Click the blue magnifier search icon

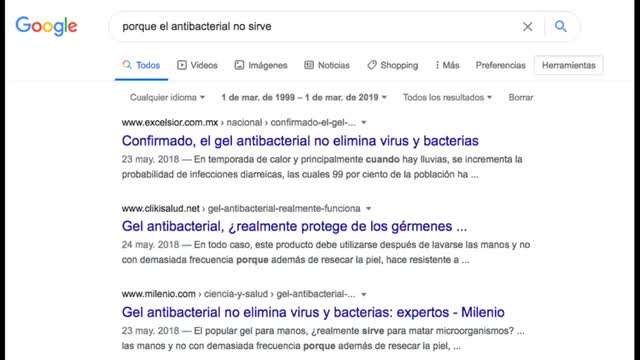click(x=561, y=27)
